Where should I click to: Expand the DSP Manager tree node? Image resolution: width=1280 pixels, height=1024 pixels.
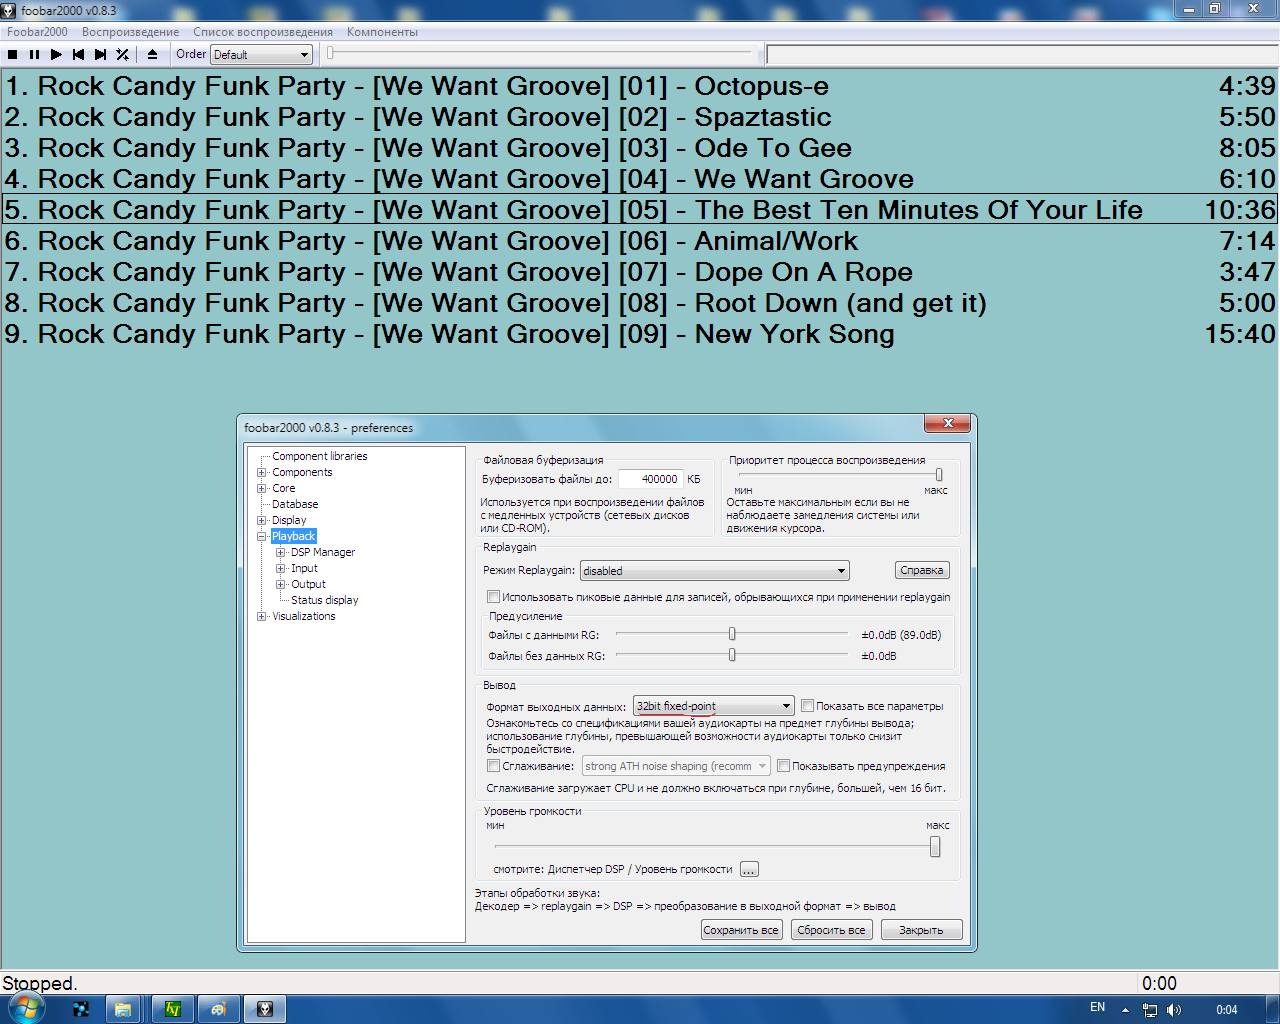point(281,552)
